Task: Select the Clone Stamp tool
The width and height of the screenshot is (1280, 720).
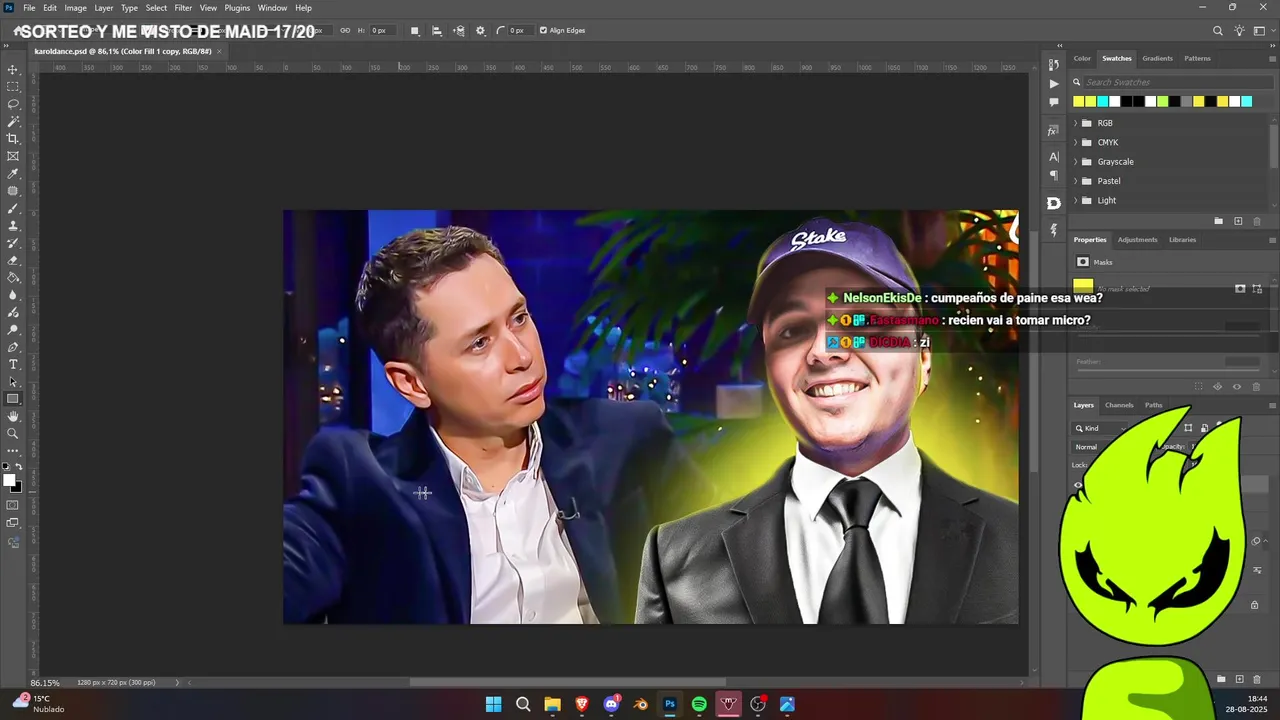Action: (x=13, y=226)
